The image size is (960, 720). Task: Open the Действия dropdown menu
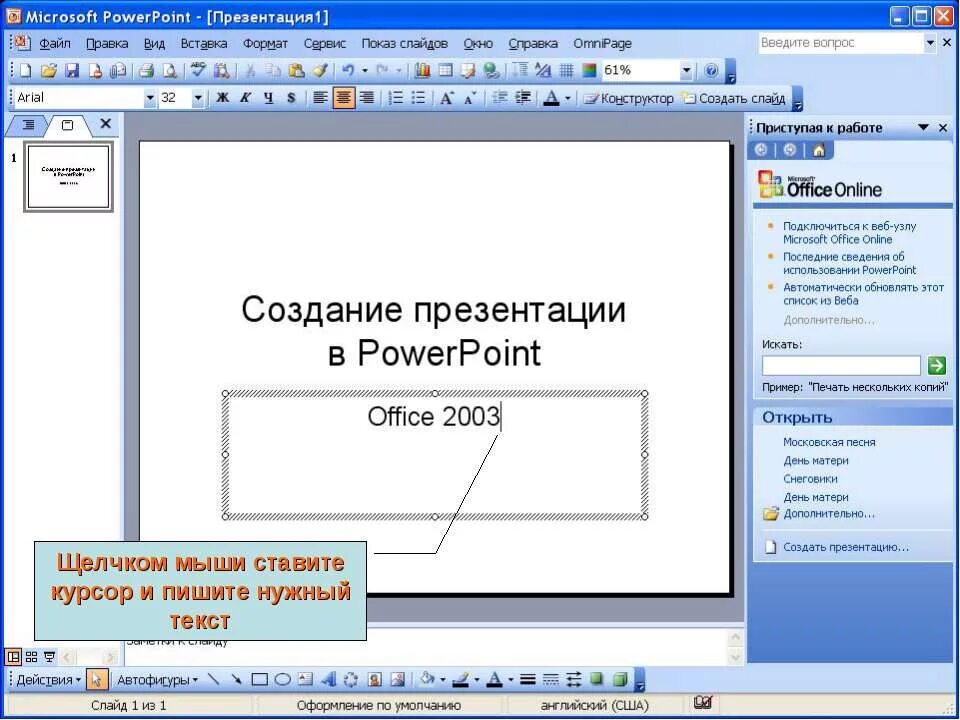48,680
